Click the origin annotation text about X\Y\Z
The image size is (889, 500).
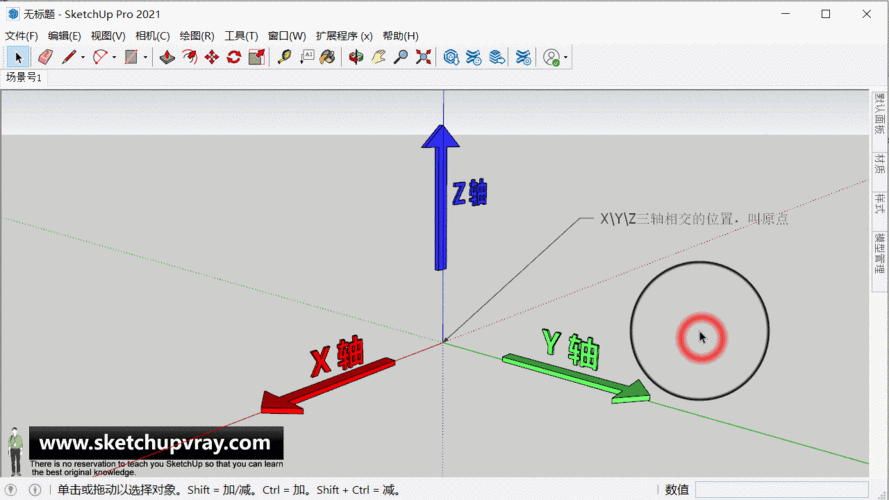pos(694,219)
